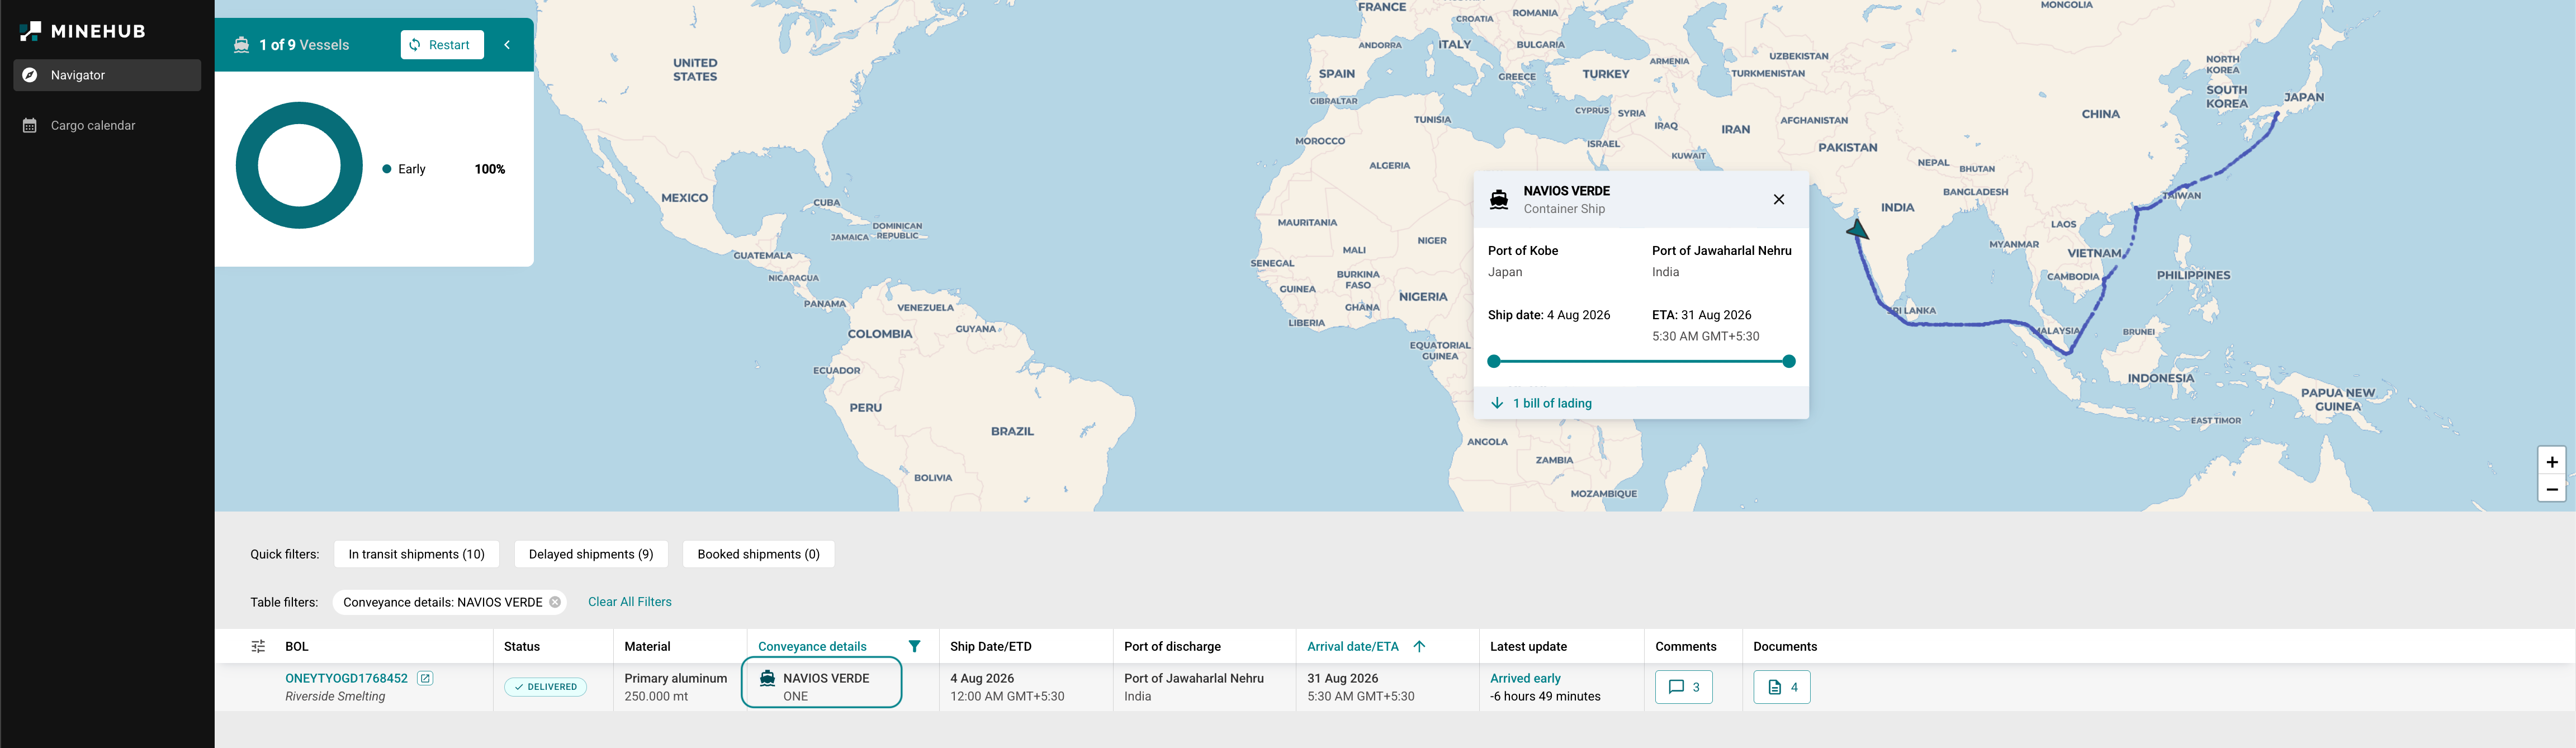The width and height of the screenshot is (2576, 748).
Task: Toggle the Arrival date/ETA sort arrow
Action: coord(1419,647)
